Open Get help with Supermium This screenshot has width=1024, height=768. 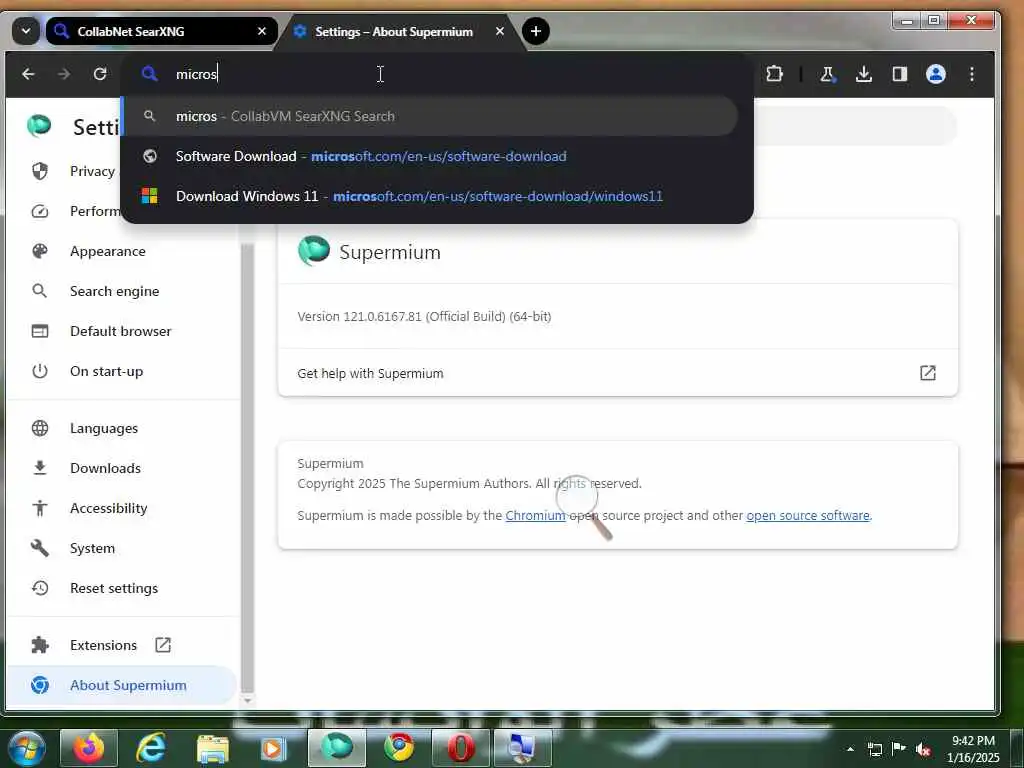617,373
